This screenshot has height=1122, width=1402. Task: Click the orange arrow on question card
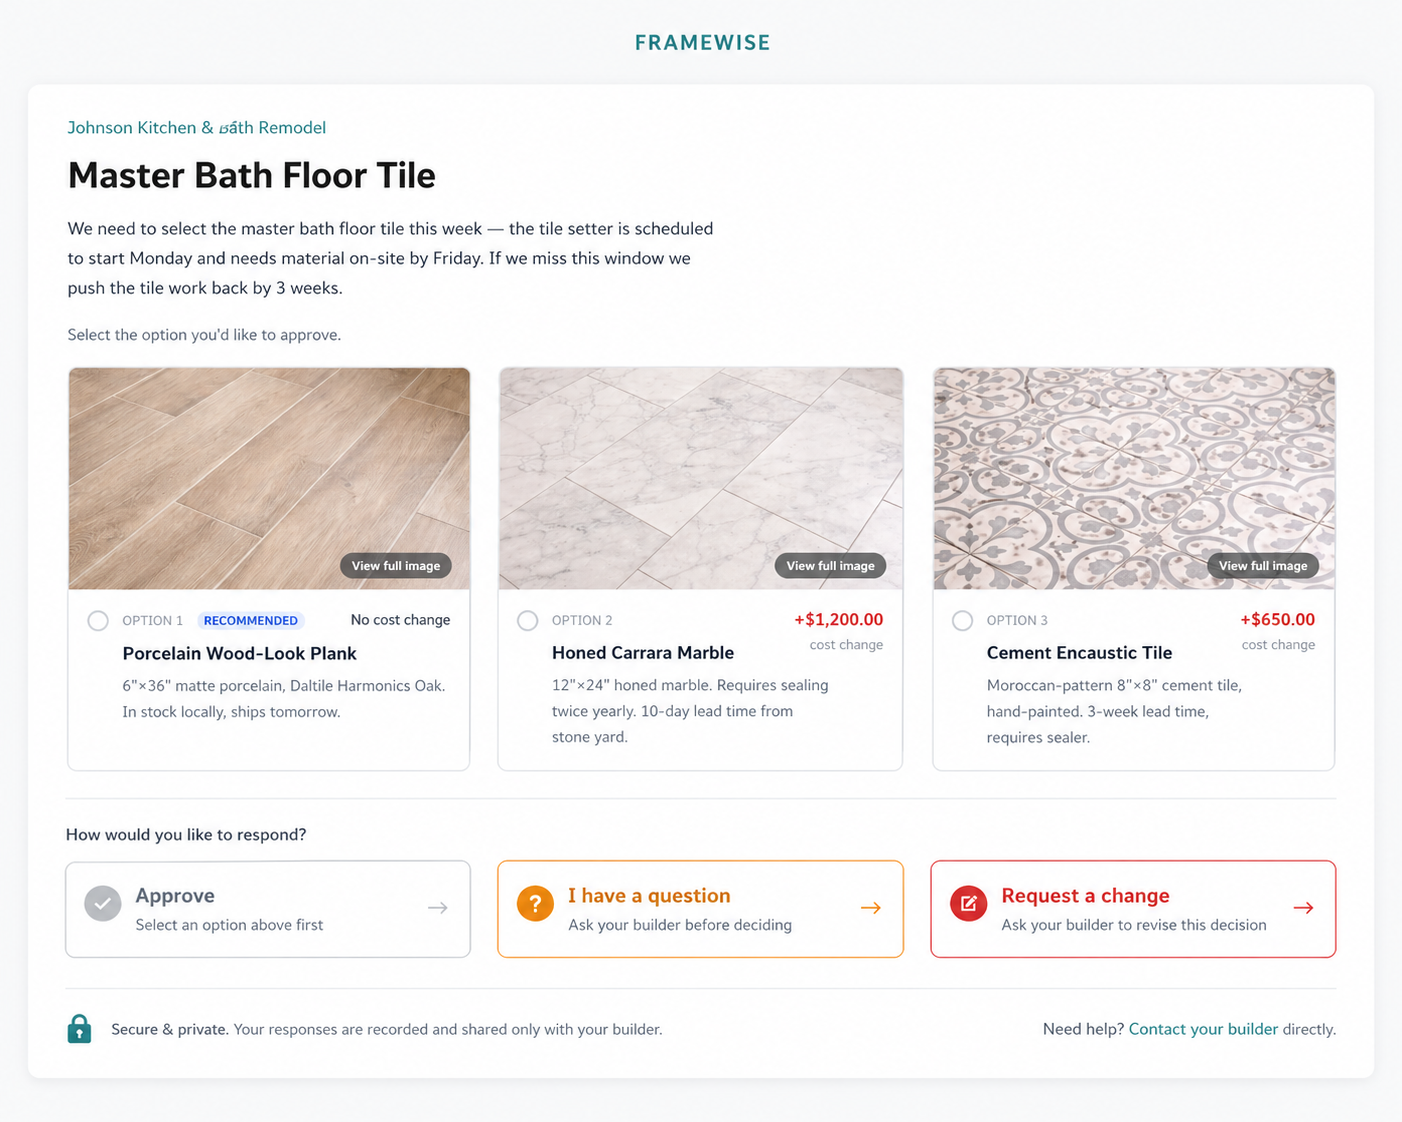pyautogui.click(x=871, y=908)
